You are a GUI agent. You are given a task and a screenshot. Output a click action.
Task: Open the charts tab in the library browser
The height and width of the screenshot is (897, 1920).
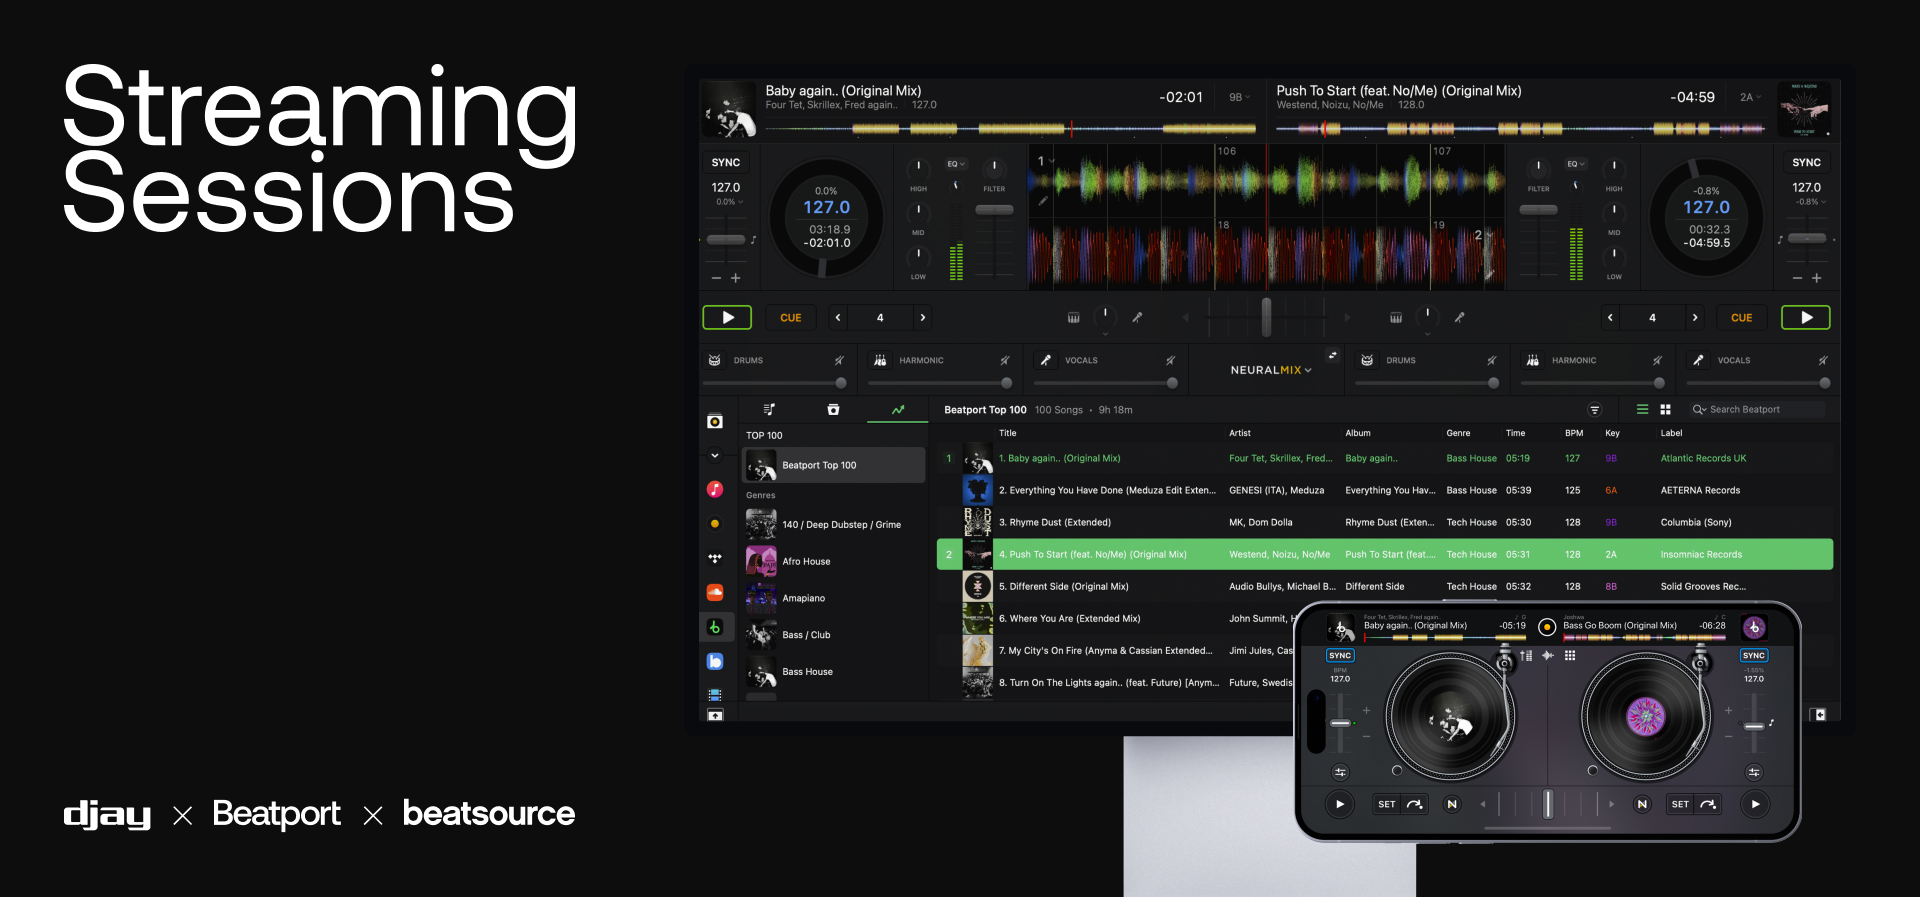point(898,409)
